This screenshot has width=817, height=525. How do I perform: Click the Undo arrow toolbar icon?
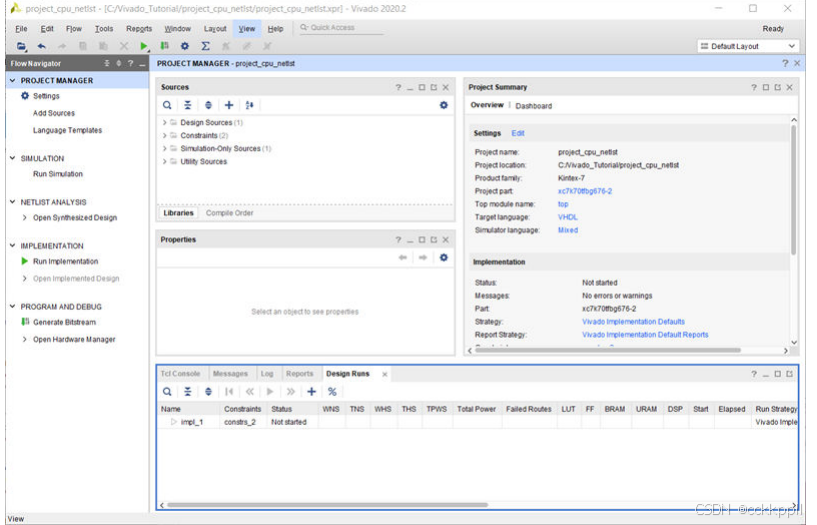point(42,46)
